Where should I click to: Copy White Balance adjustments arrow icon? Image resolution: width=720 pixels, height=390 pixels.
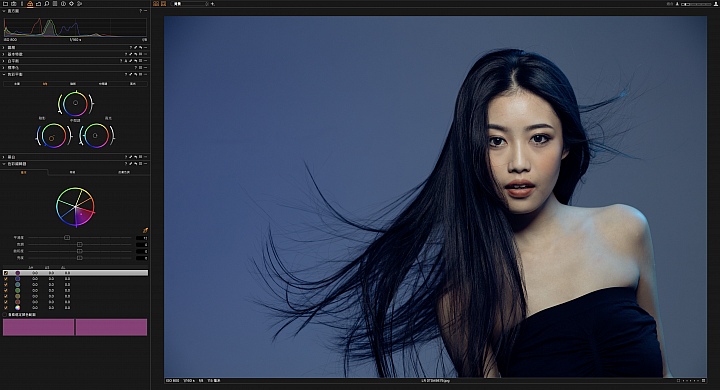point(130,61)
